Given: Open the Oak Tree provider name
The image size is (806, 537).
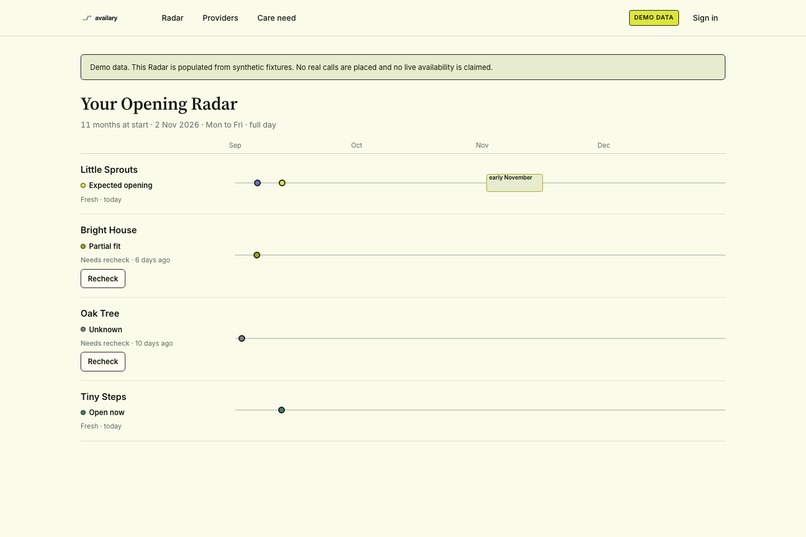Looking at the screenshot, I should [x=100, y=313].
